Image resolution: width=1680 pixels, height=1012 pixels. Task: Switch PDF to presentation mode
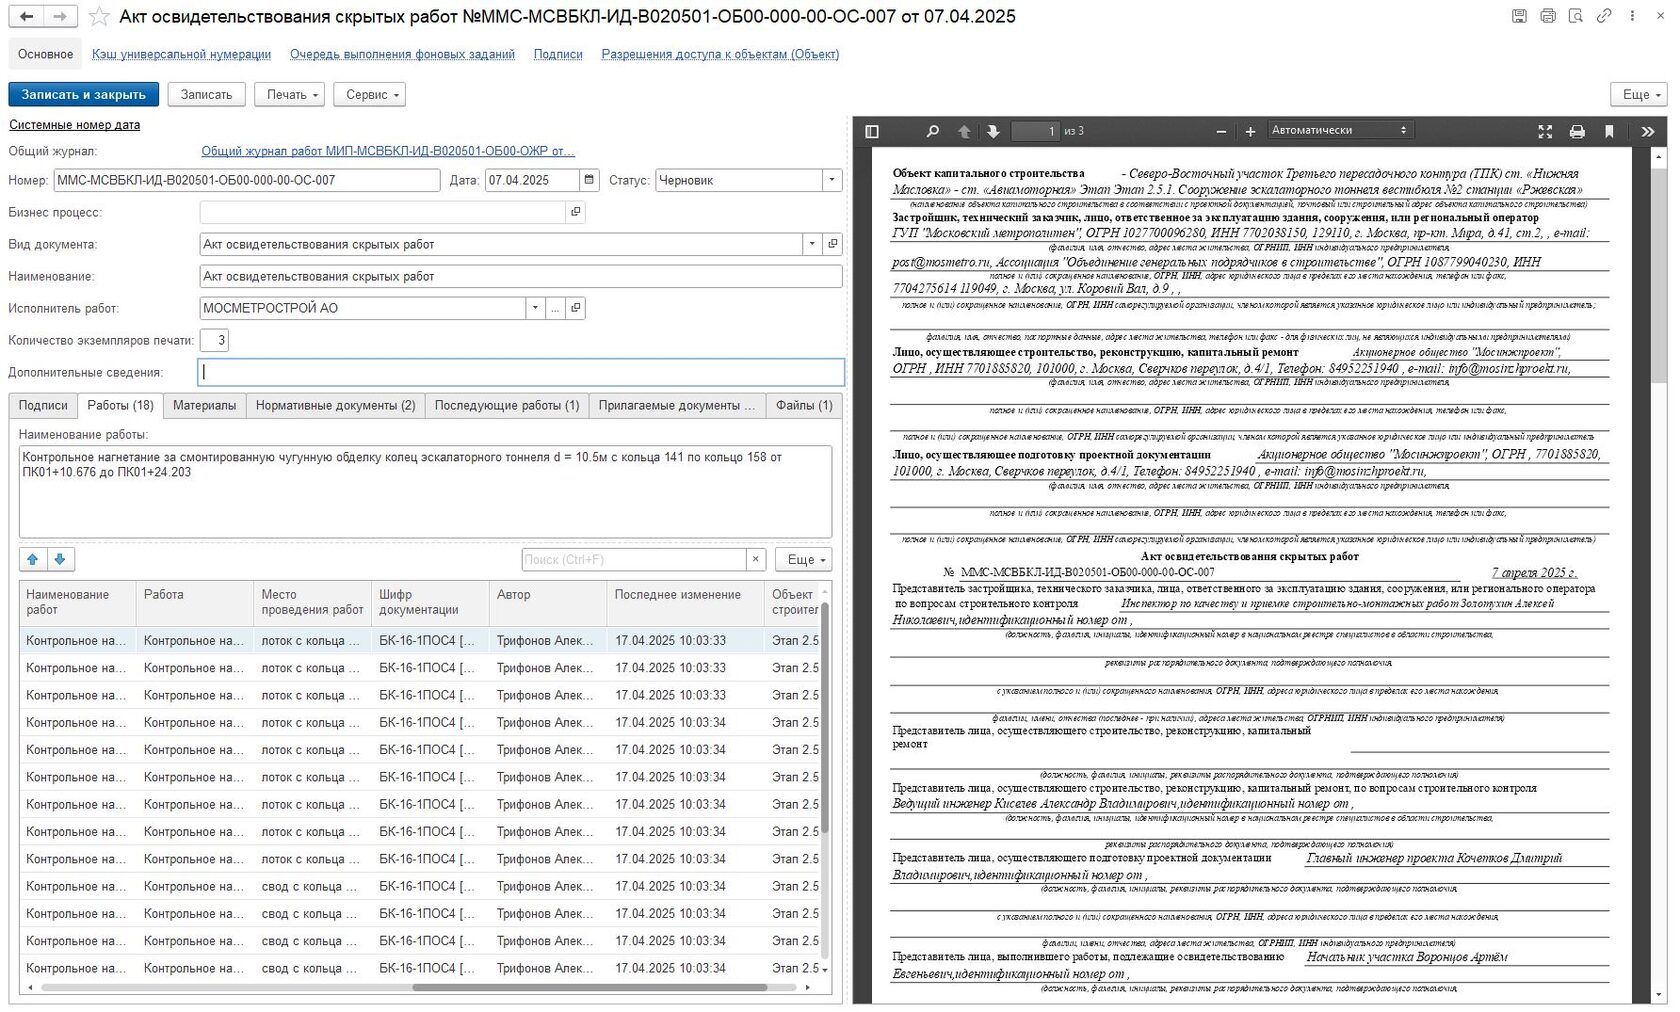(x=1545, y=131)
